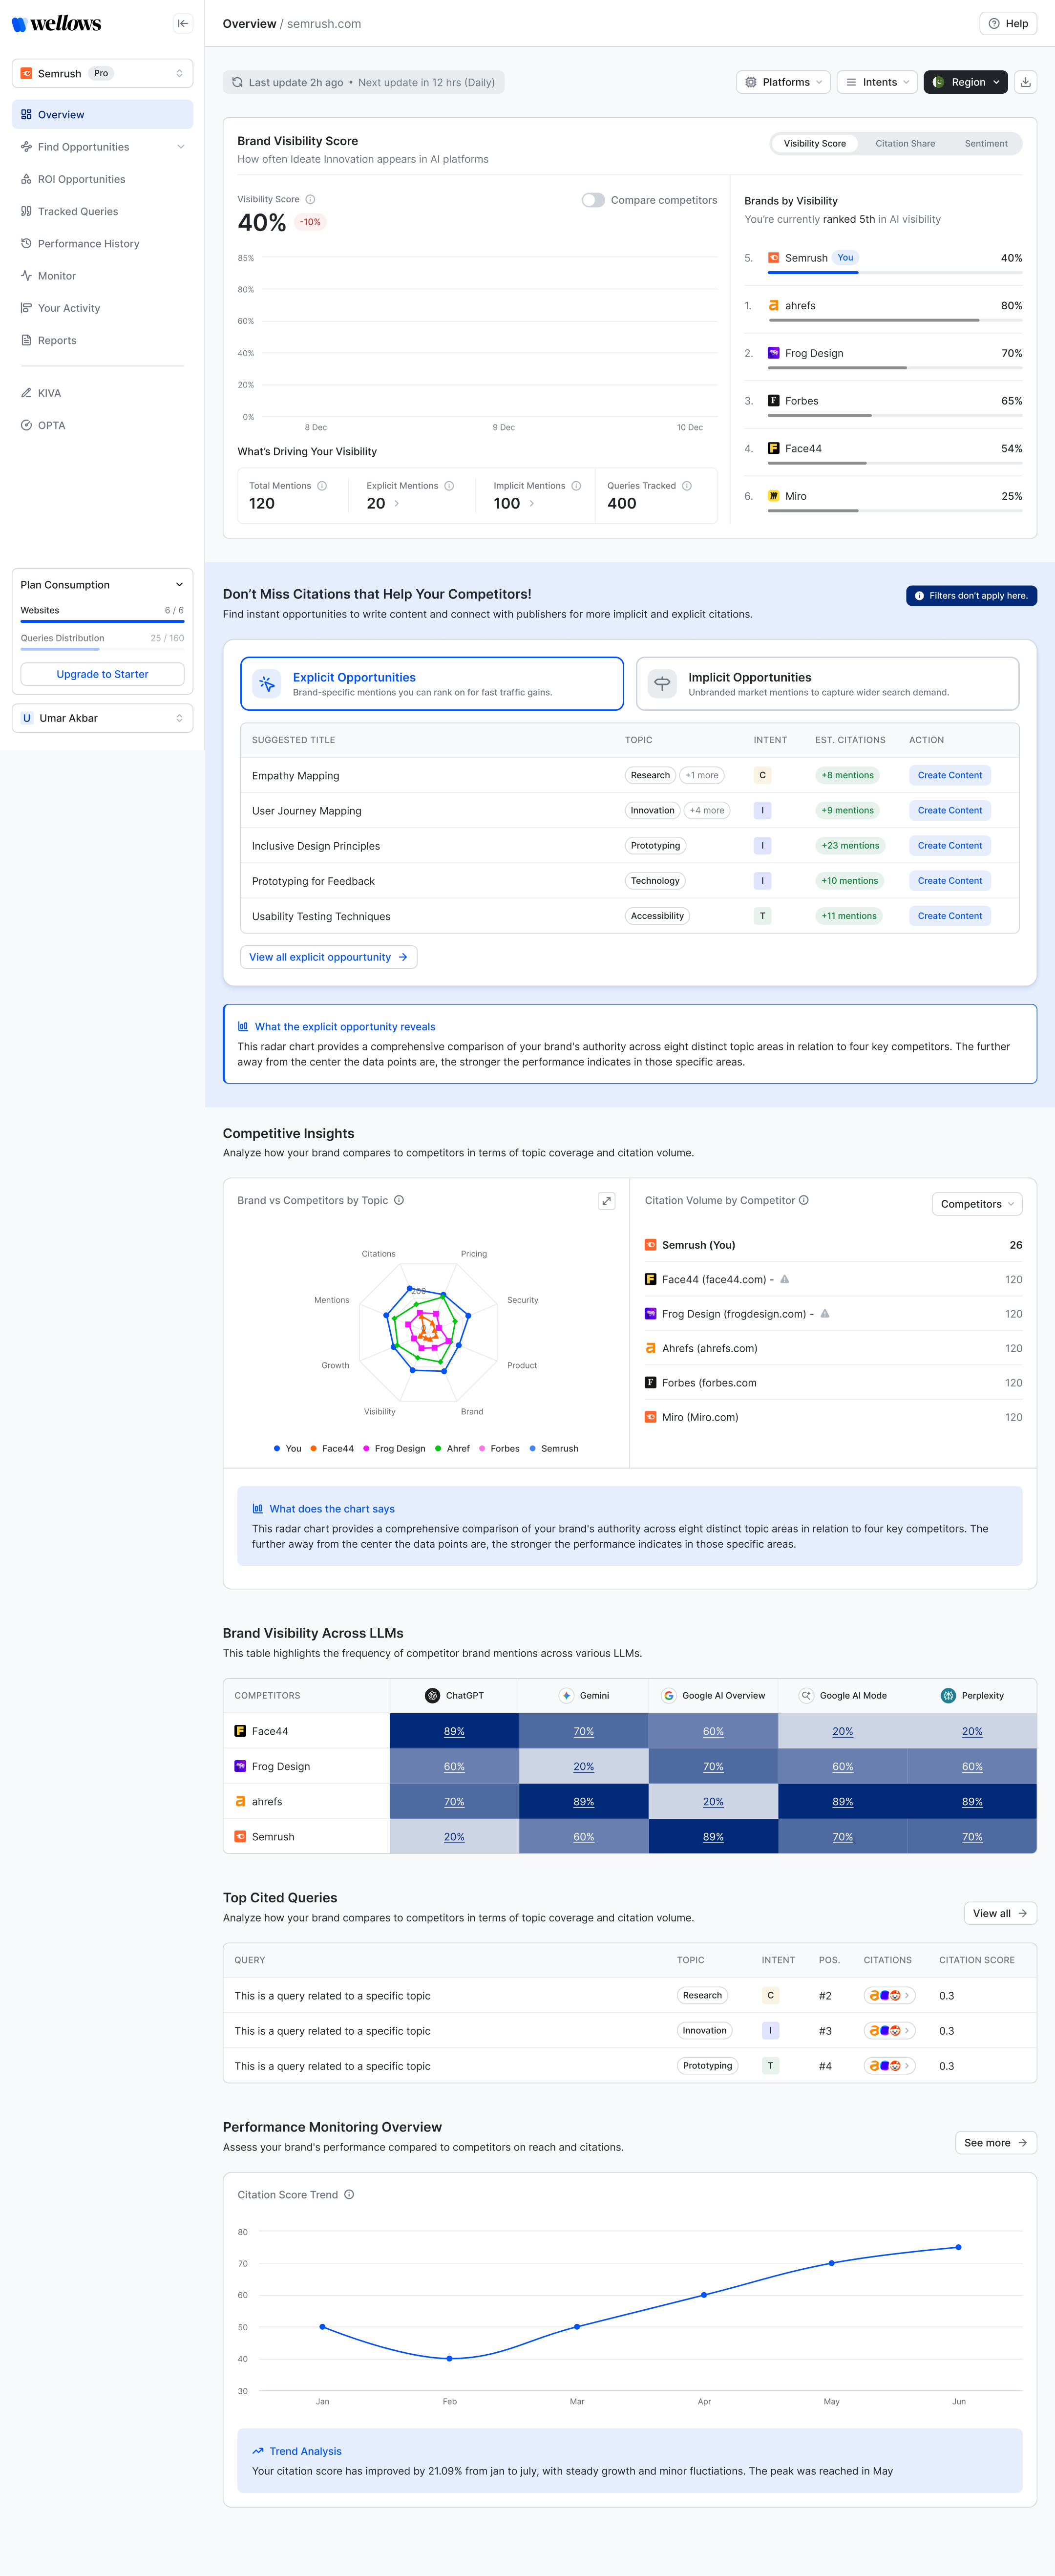Click View all explicit oppourtunity link
Screen dimensions: 1055x2576
point(328,957)
